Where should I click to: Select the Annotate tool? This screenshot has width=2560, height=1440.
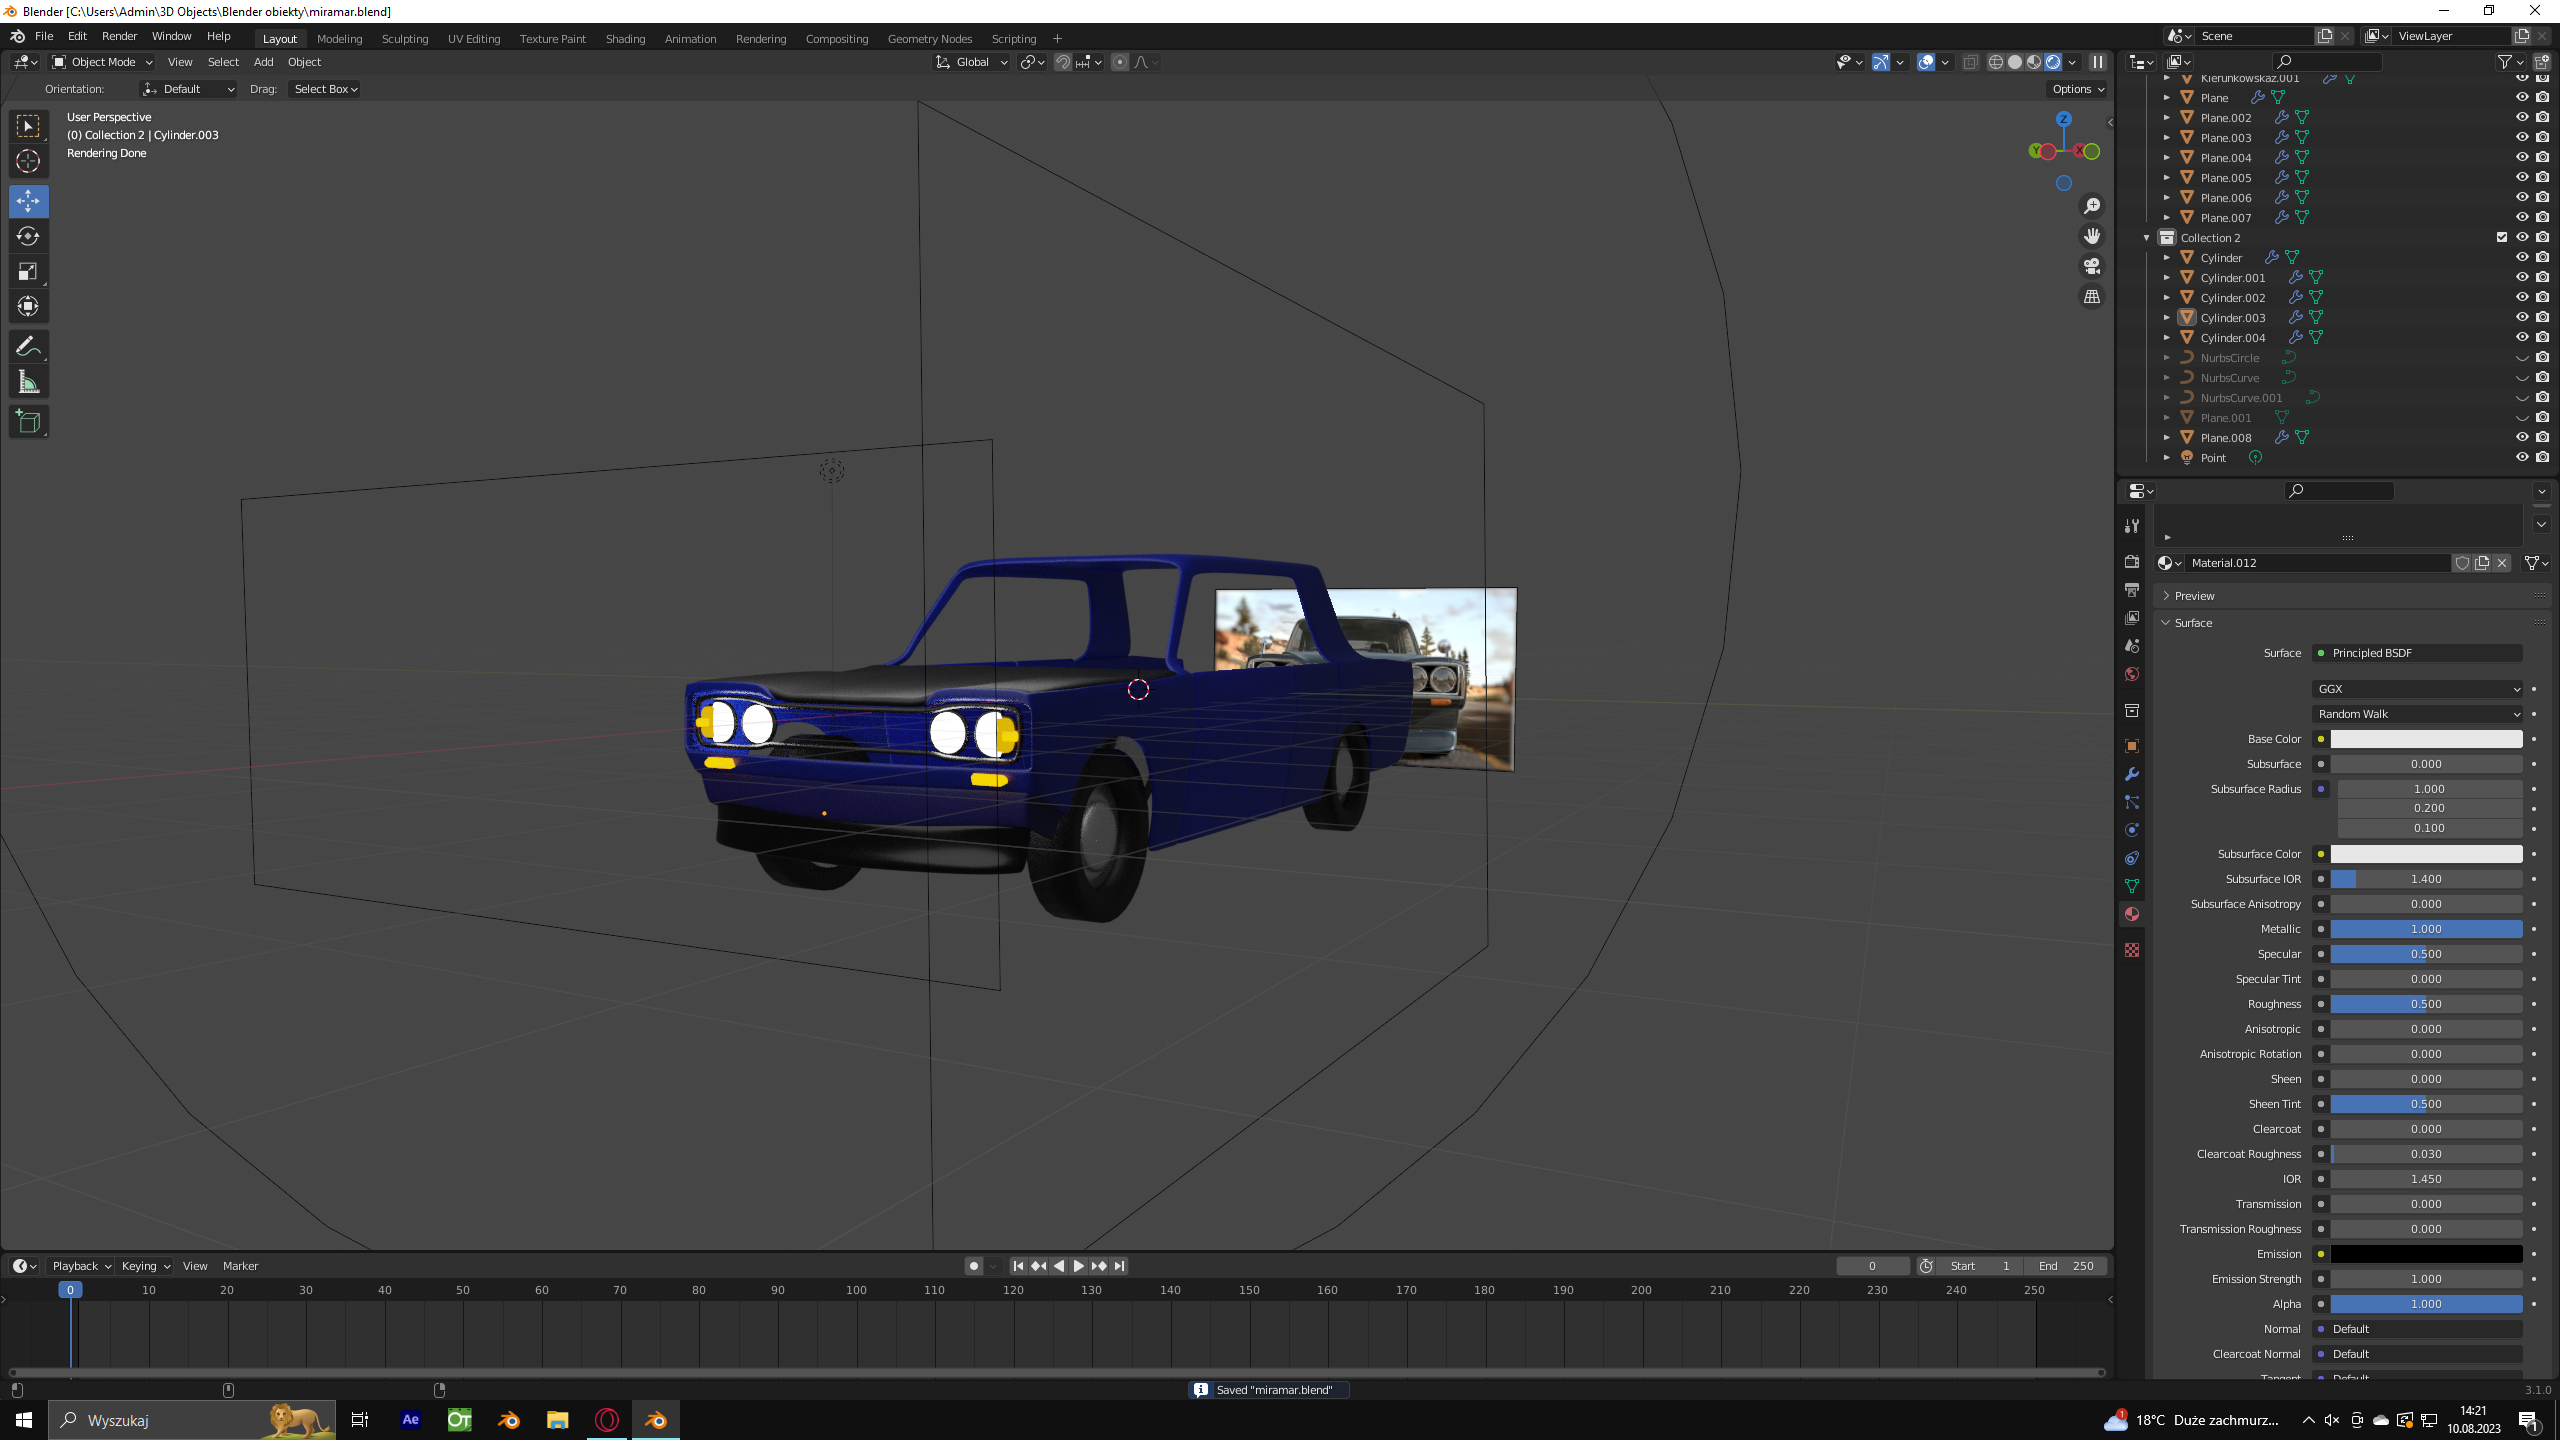28,347
